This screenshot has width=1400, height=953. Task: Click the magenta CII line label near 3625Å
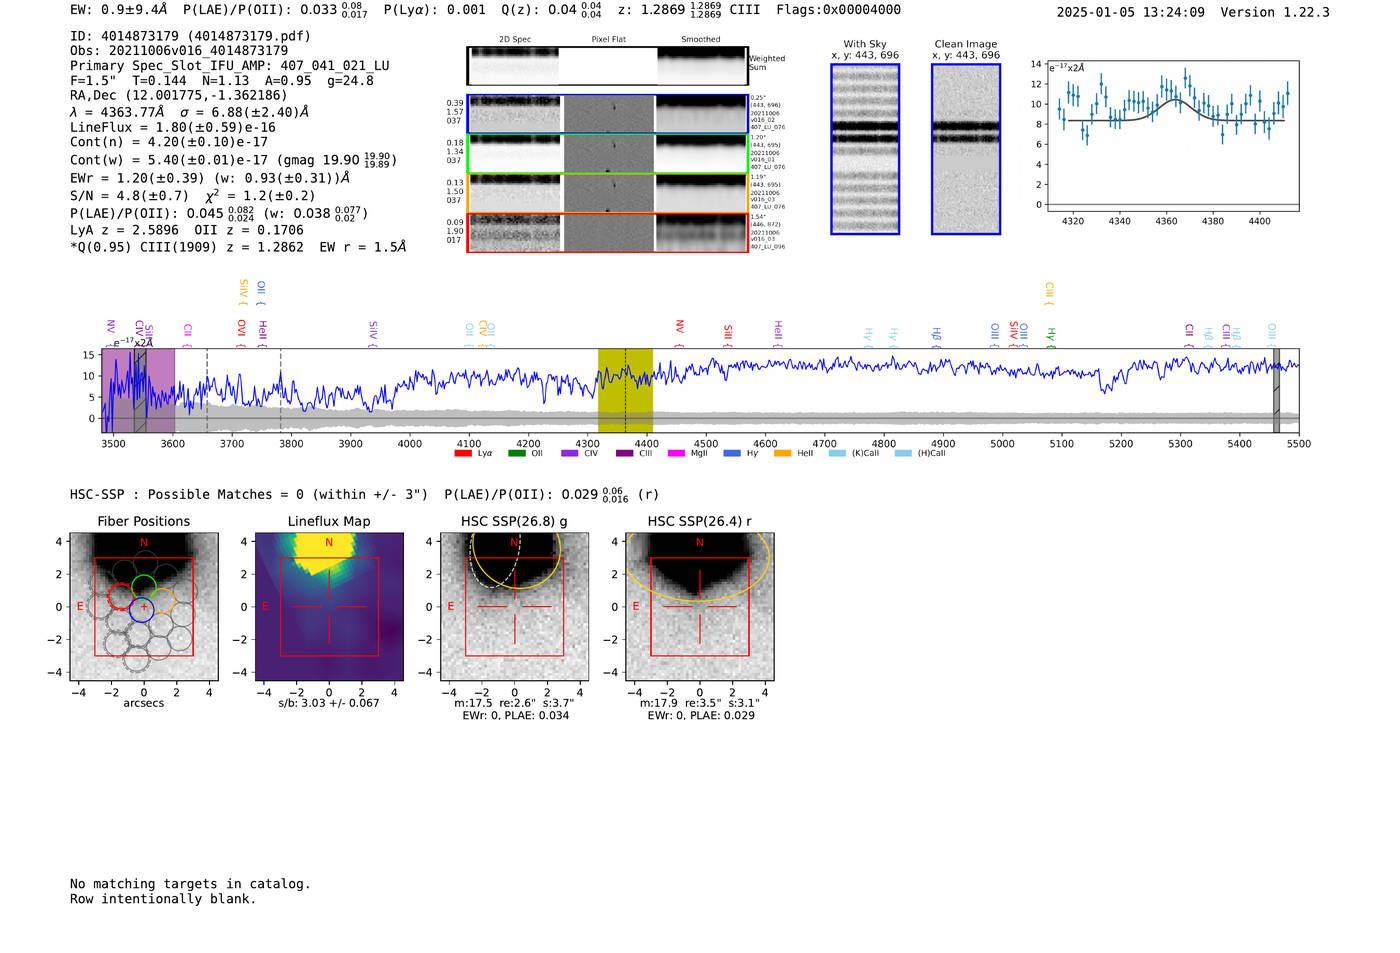[187, 334]
